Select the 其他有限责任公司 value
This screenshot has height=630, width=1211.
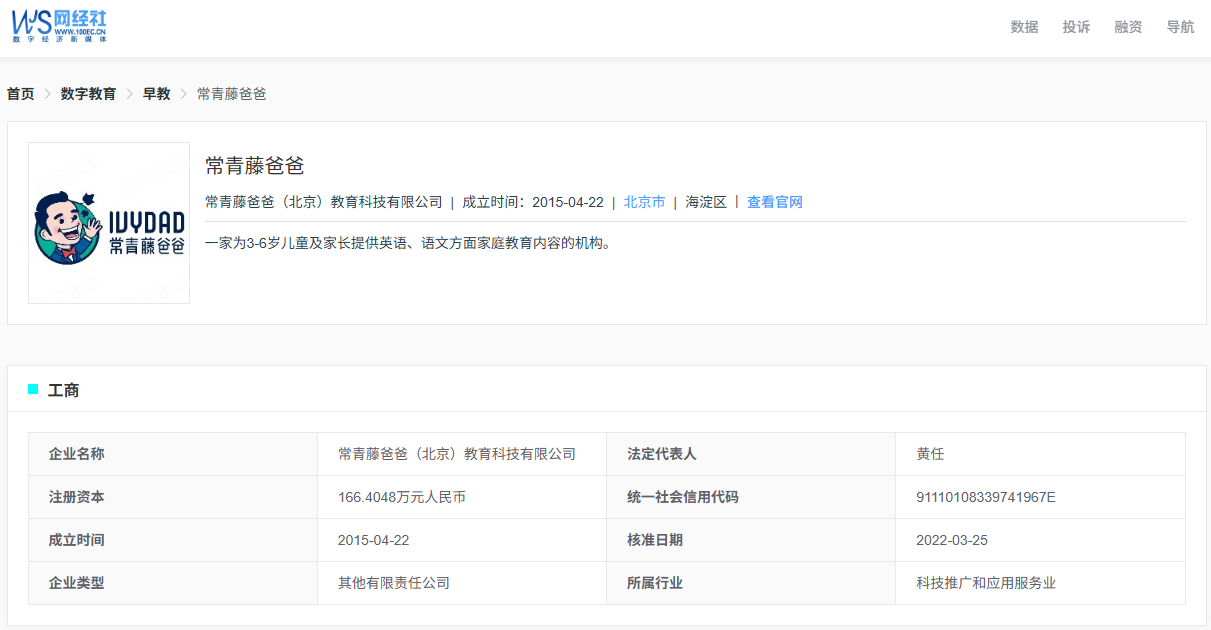pos(394,583)
